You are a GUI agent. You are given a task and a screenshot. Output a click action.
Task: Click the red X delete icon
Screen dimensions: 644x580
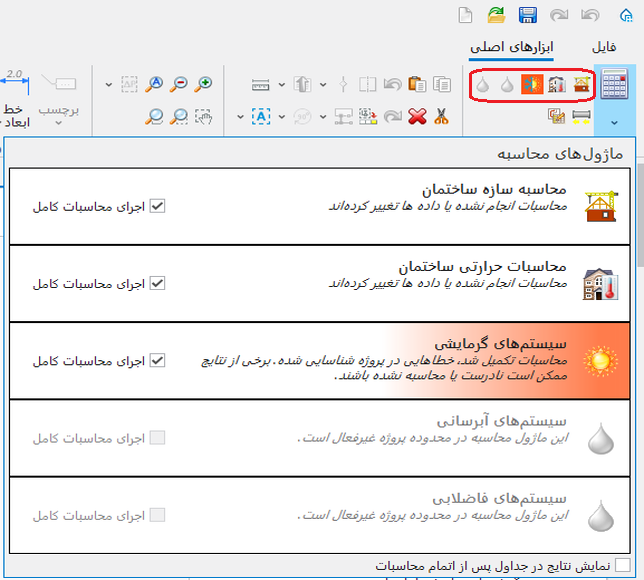(418, 117)
